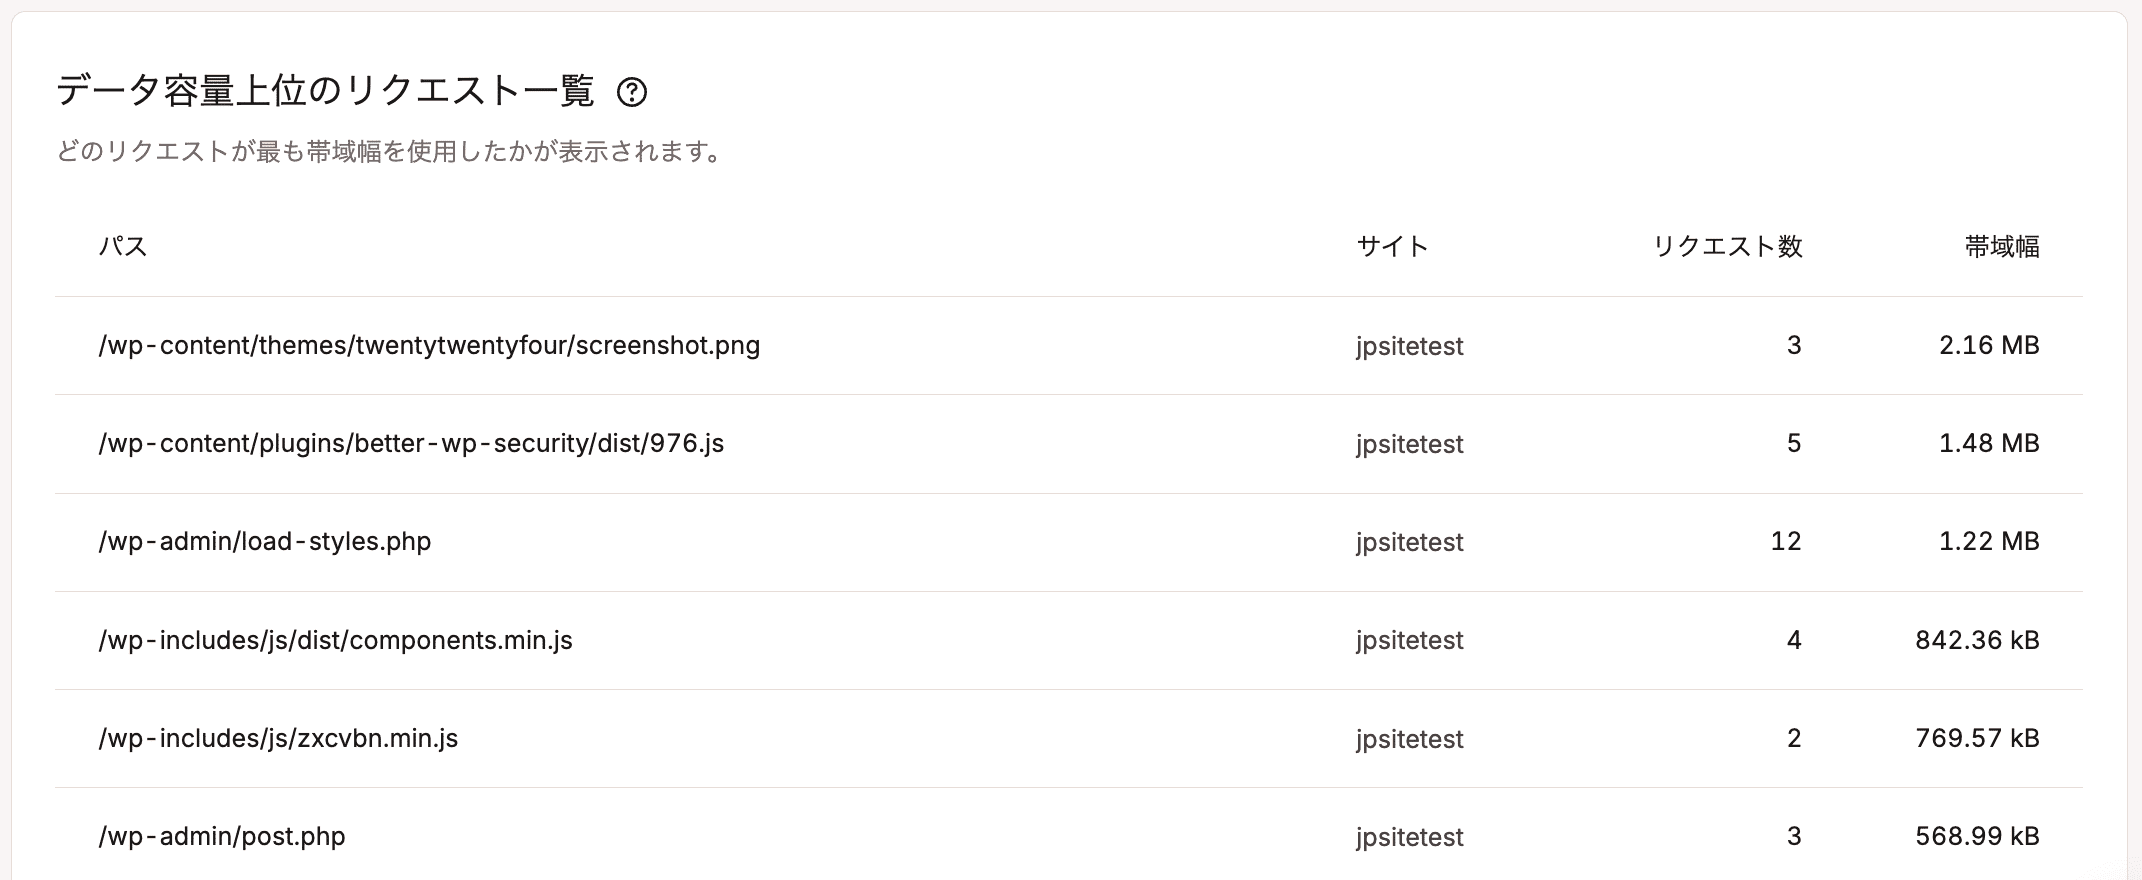Click the 842.36 kB bandwidth value
The width and height of the screenshot is (2142, 880).
[x=1977, y=640]
